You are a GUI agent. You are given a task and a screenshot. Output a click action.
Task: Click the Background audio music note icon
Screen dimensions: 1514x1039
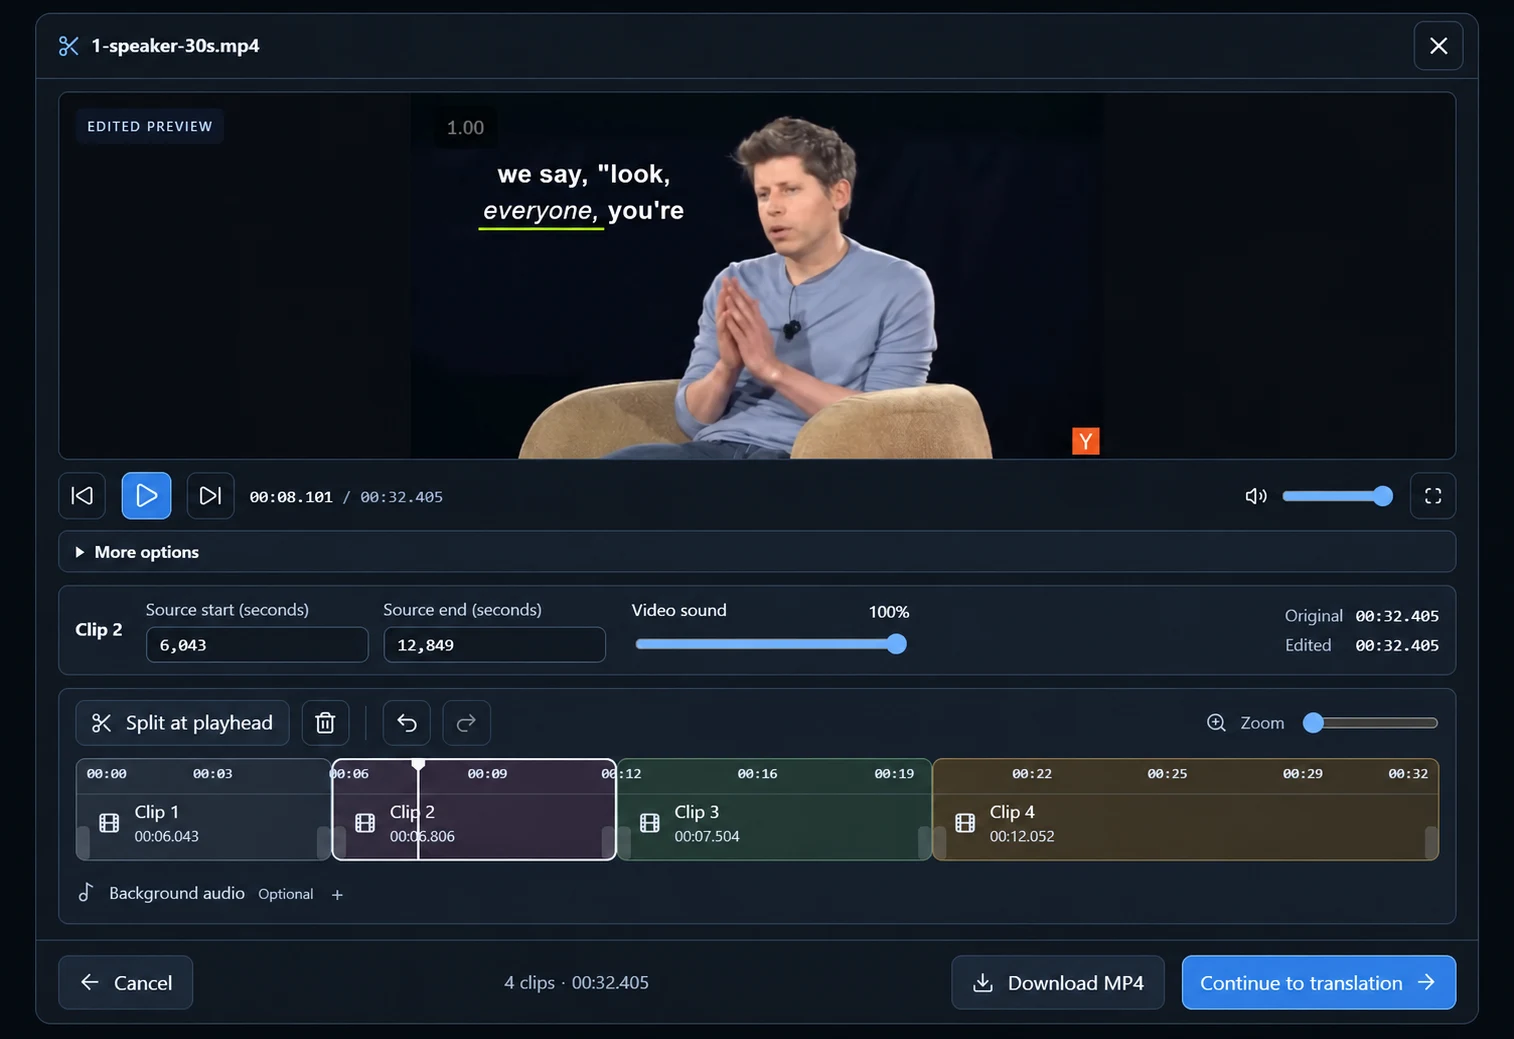click(x=86, y=892)
